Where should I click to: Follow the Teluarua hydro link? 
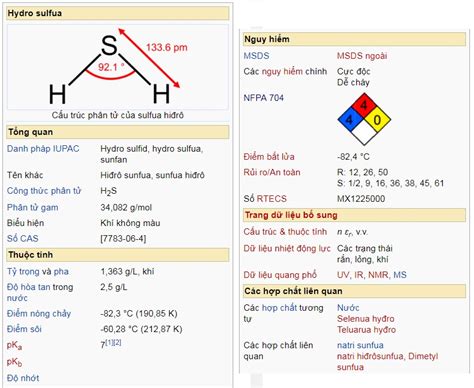click(366, 330)
